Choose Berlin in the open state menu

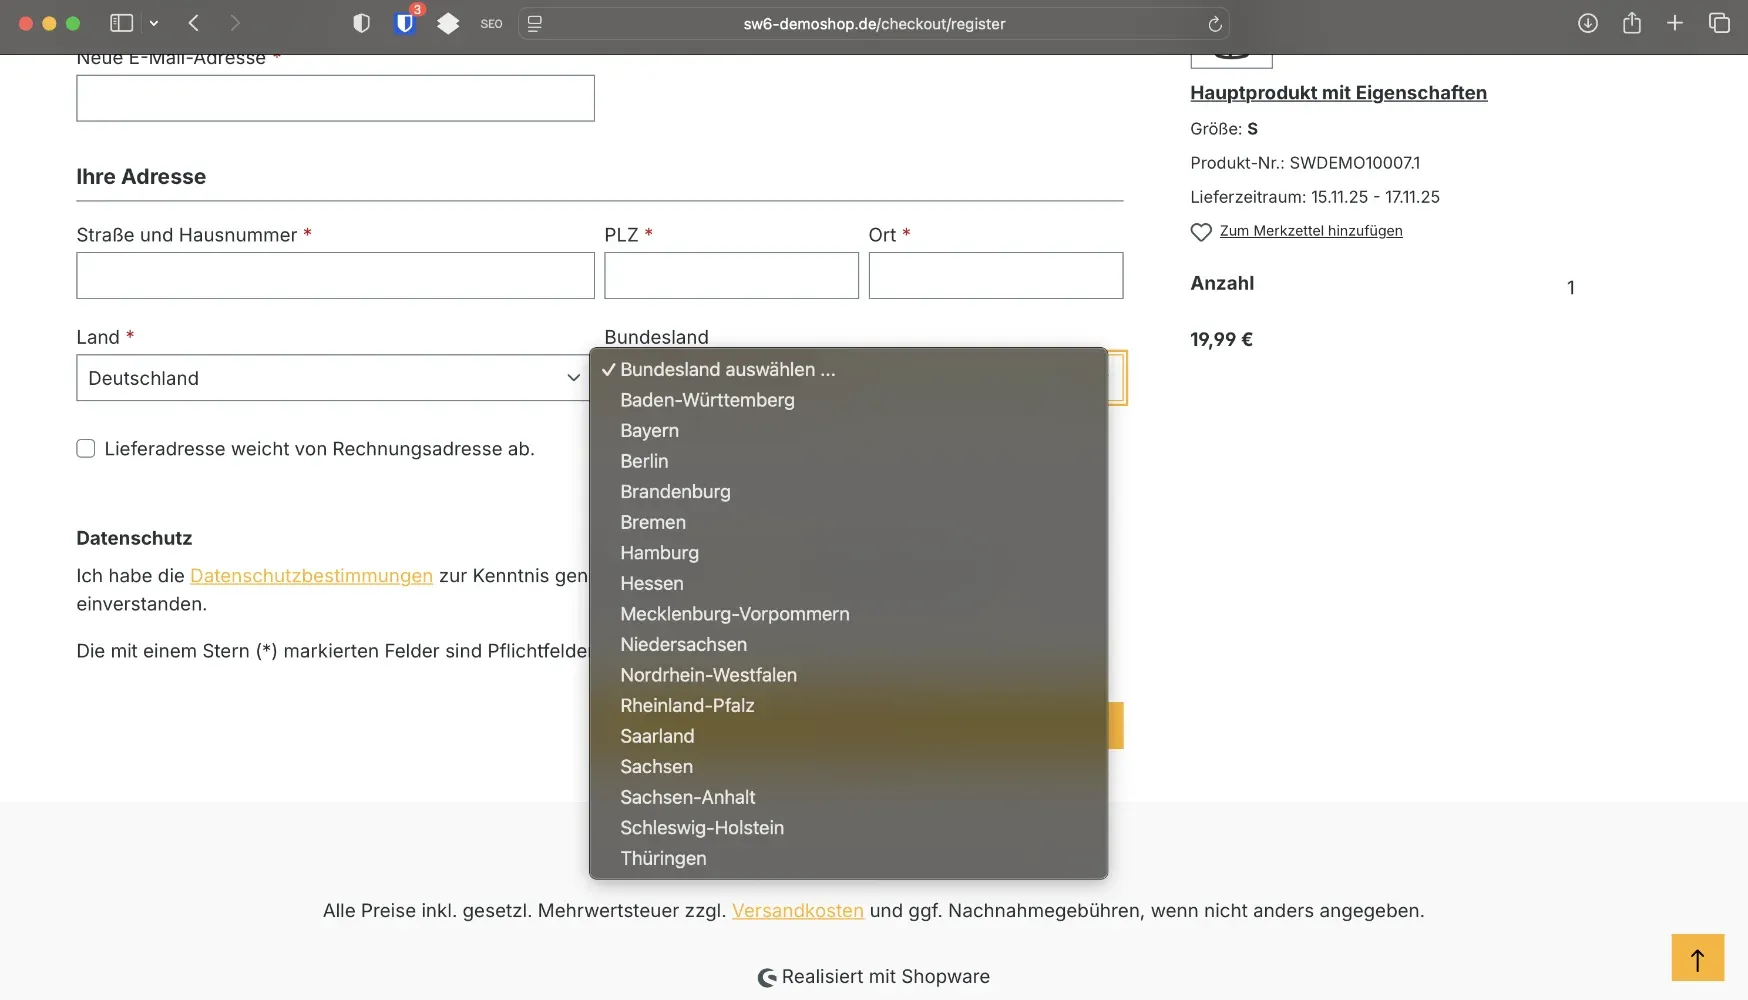pos(644,461)
